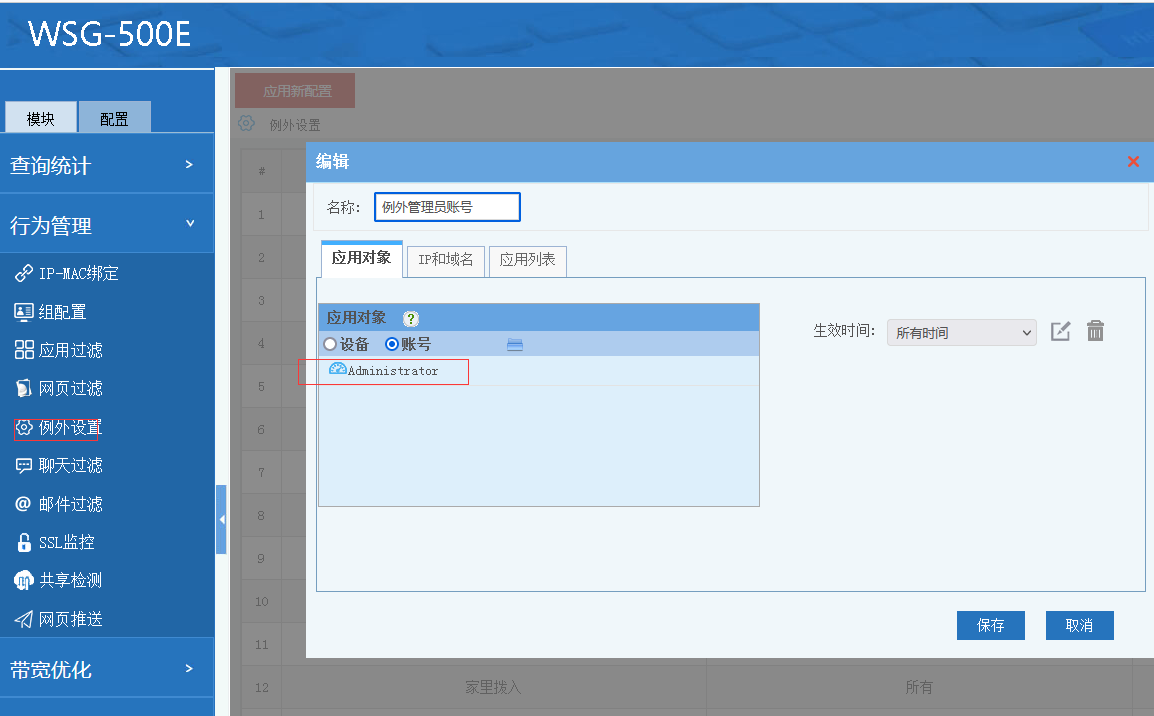Click the 名称 input field
The height and width of the screenshot is (716, 1154).
pos(447,207)
